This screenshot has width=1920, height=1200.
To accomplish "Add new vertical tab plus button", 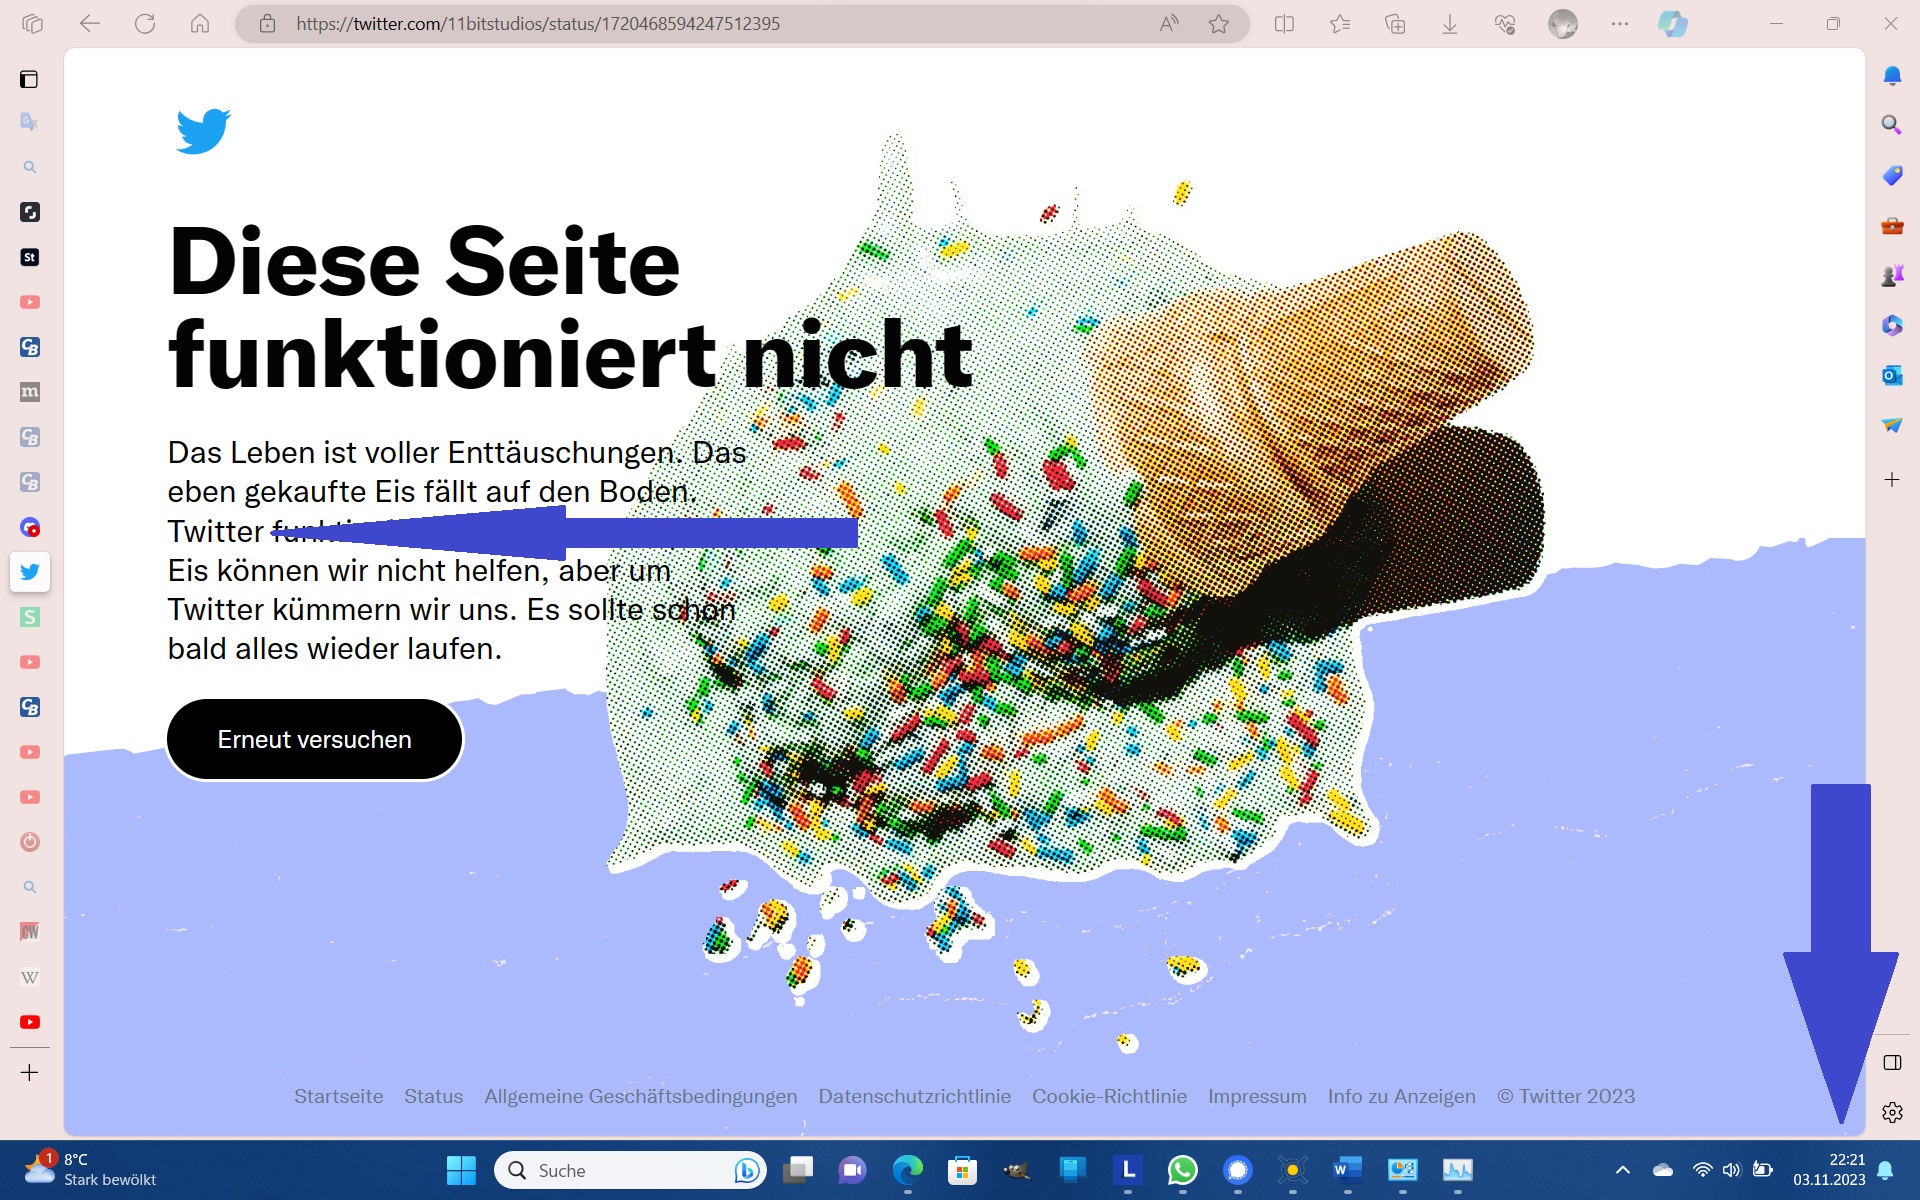I will 29,1073.
